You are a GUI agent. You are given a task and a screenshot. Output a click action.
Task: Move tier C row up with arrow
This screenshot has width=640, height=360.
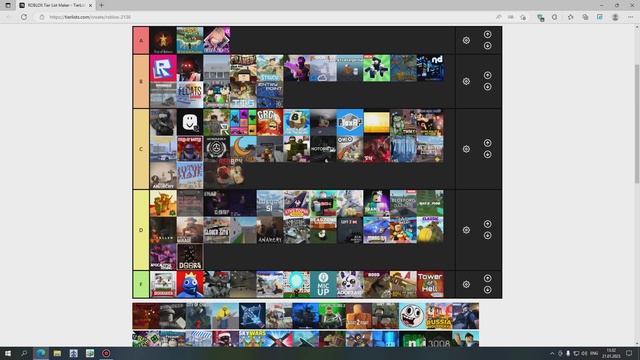coord(487,143)
